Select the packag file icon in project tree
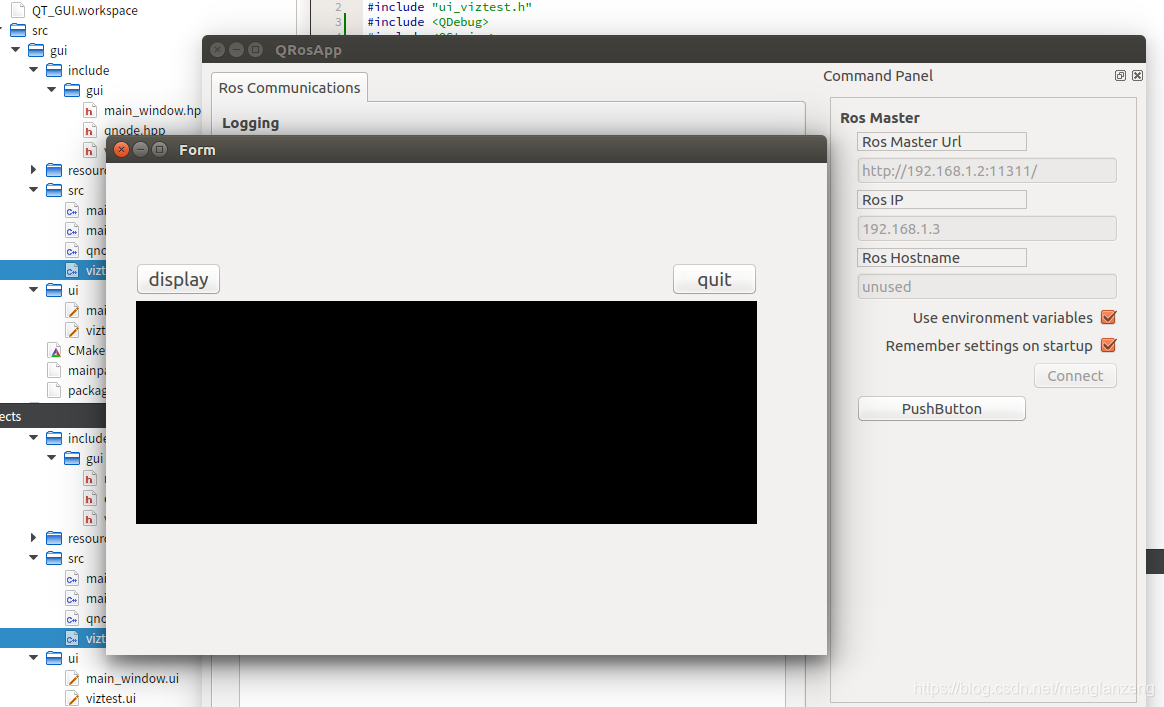The height and width of the screenshot is (707, 1164). tap(54, 391)
